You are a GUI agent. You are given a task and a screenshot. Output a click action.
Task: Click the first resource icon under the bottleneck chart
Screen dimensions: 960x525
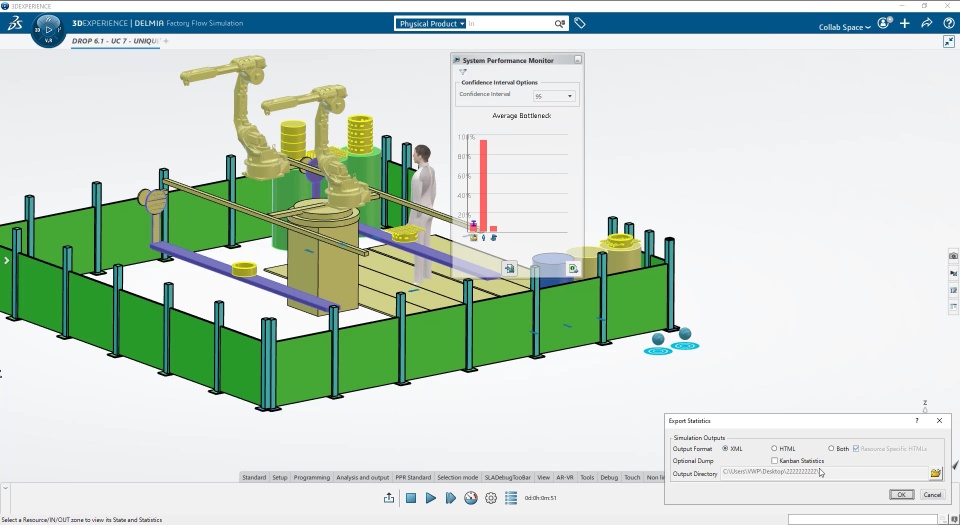click(x=473, y=237)
